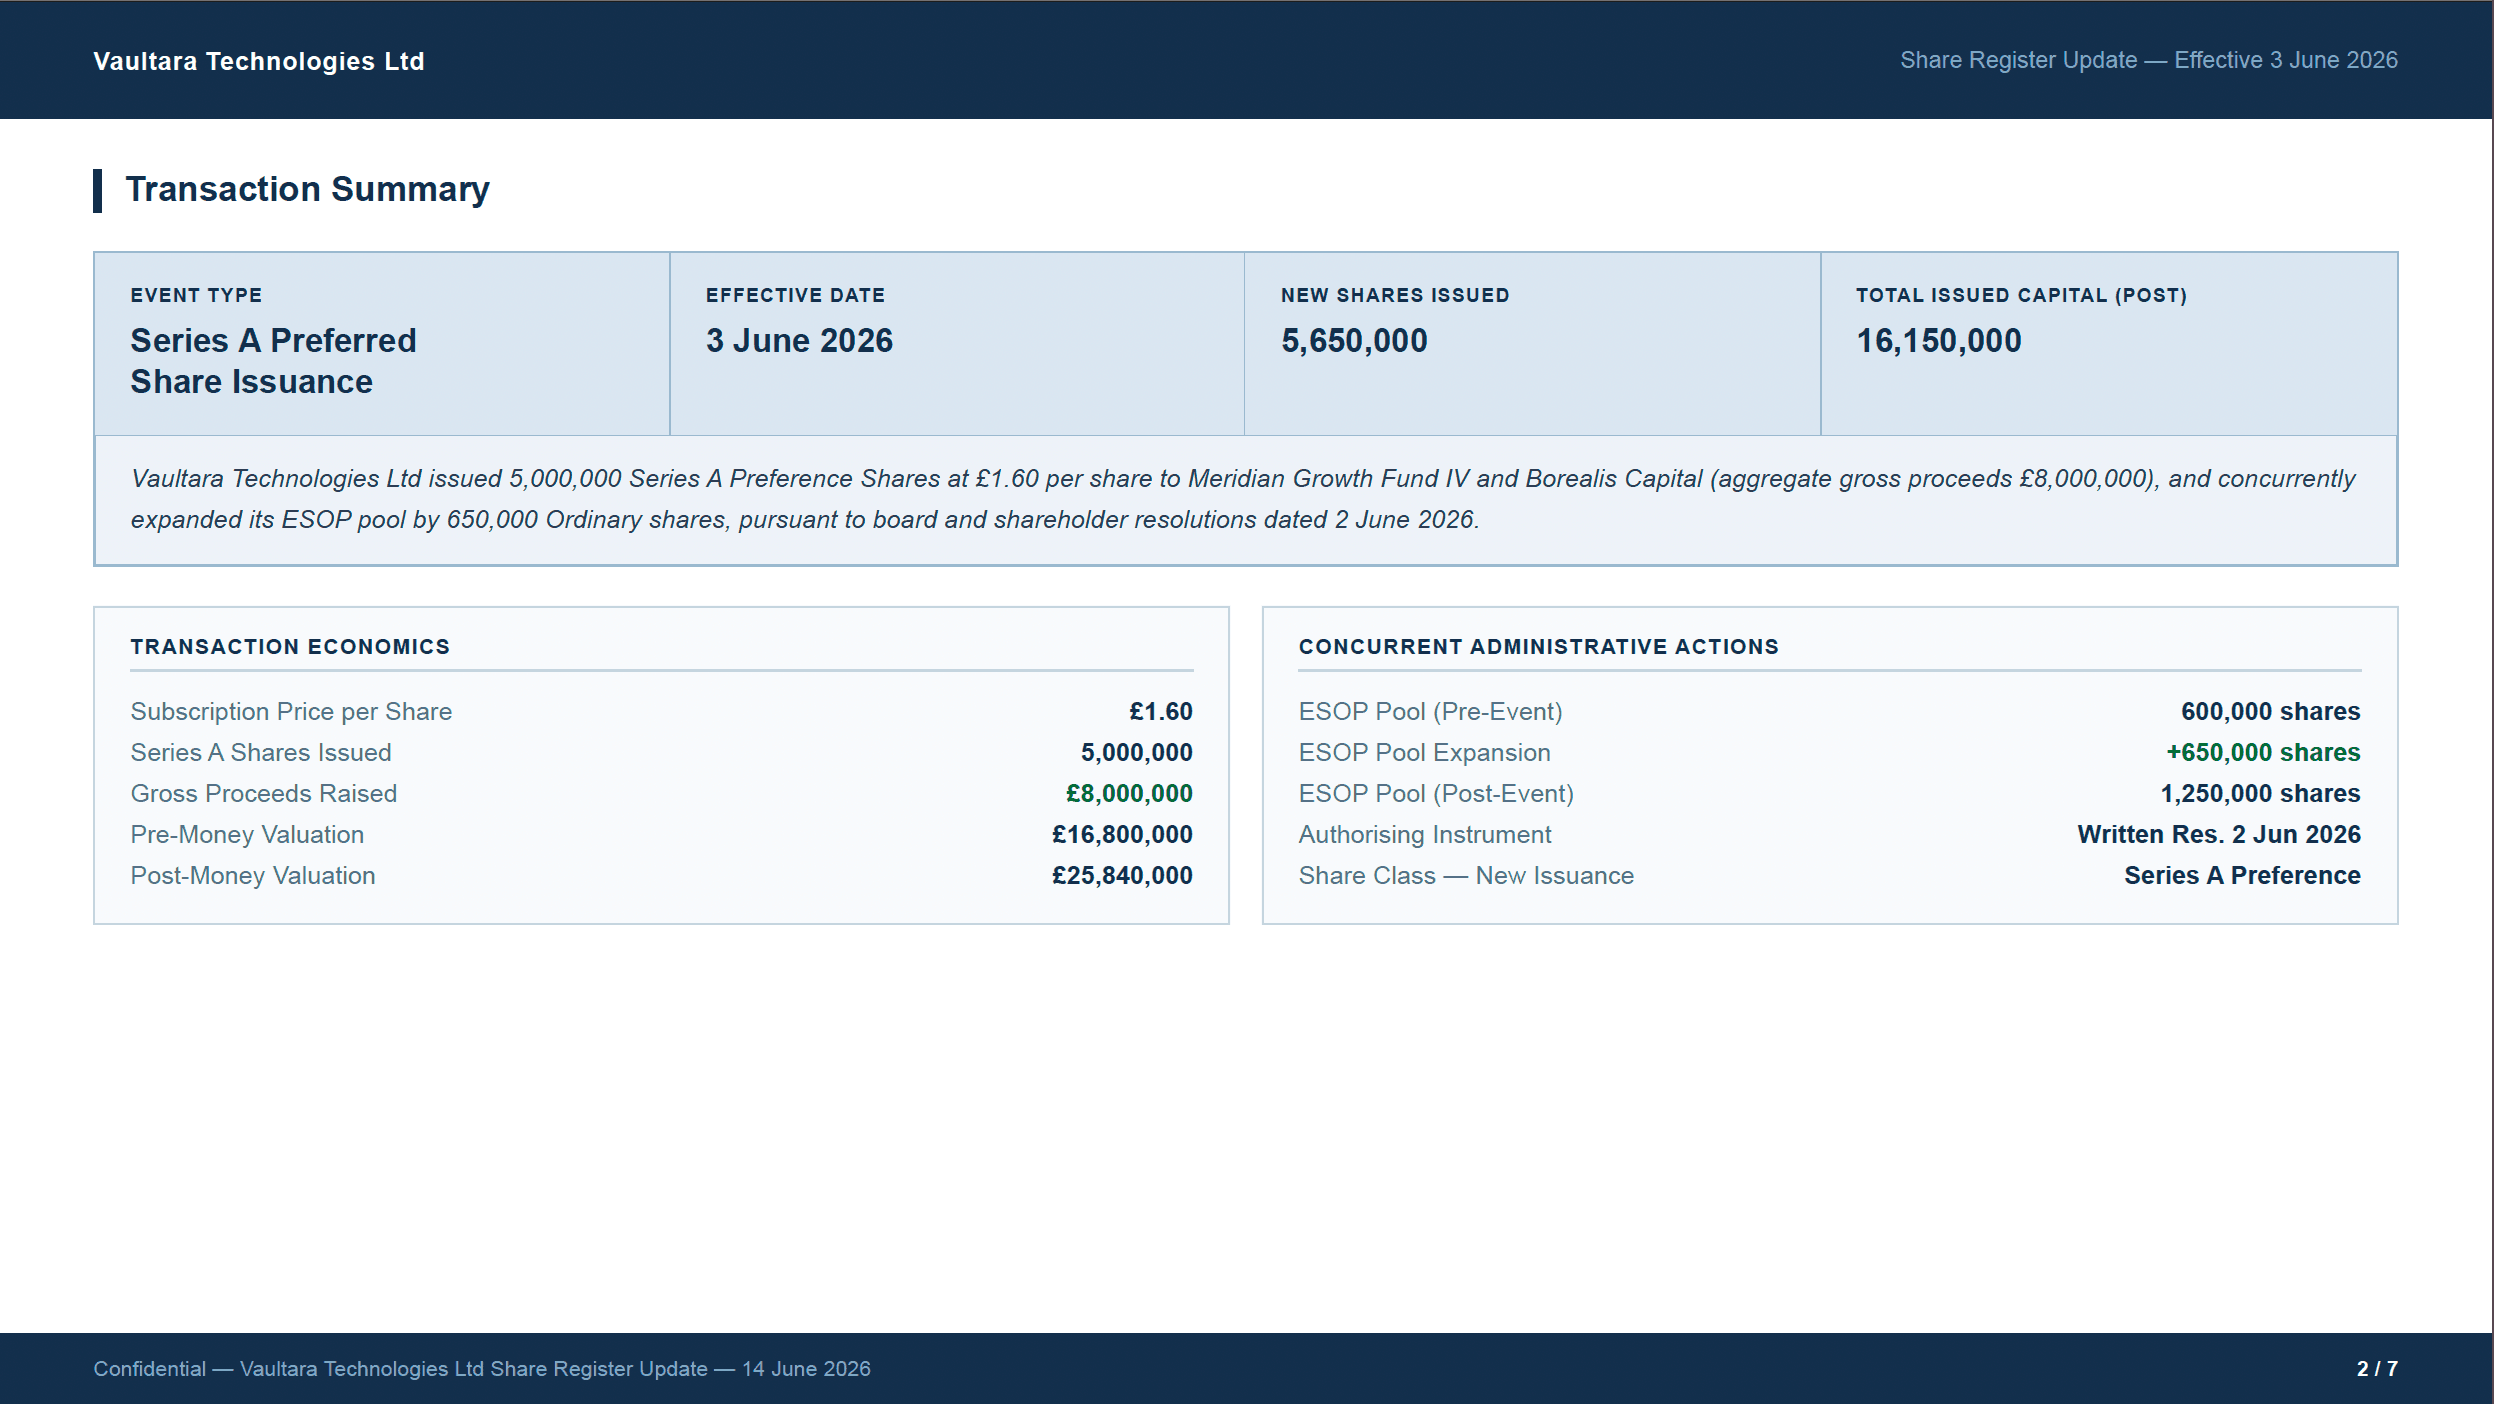Click the Share Register Update header text
This screenshot has height=1404, width=2494.
(2148, 60)
